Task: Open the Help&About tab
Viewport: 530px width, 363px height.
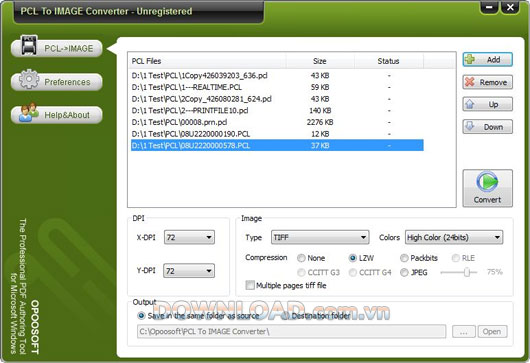Action: point(57,115)
